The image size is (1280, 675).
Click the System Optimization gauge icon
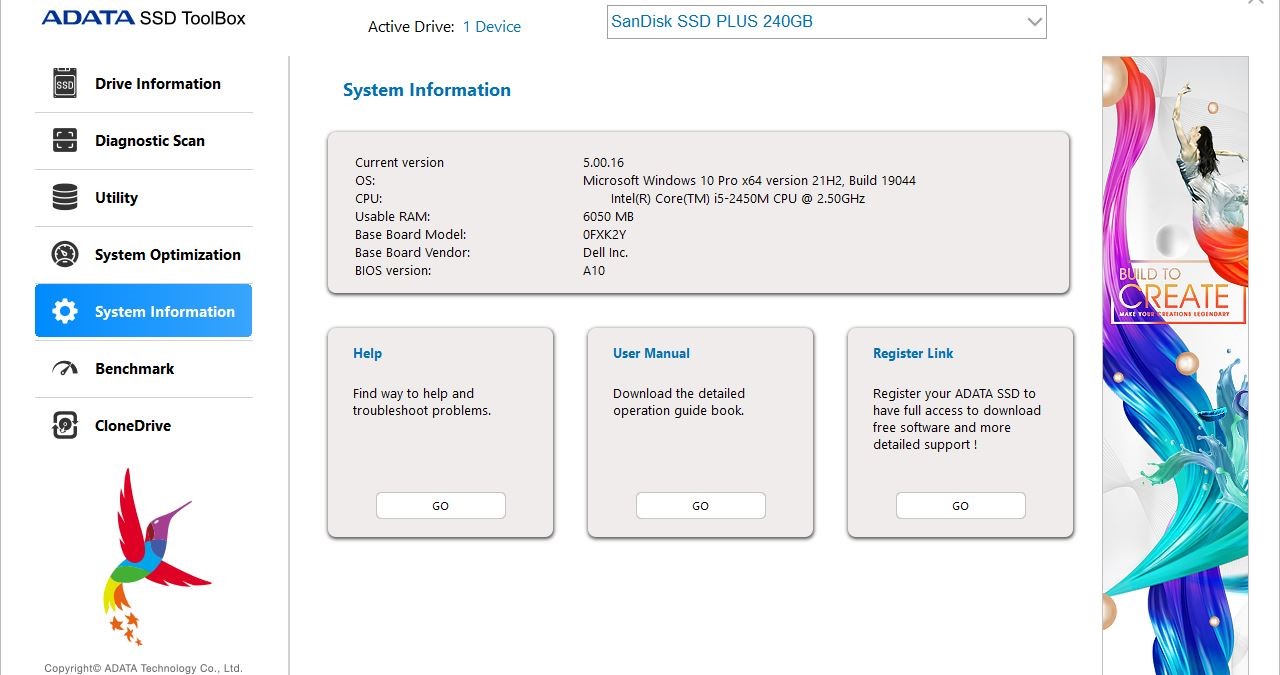pyautogui.click(x=65, y=255)
